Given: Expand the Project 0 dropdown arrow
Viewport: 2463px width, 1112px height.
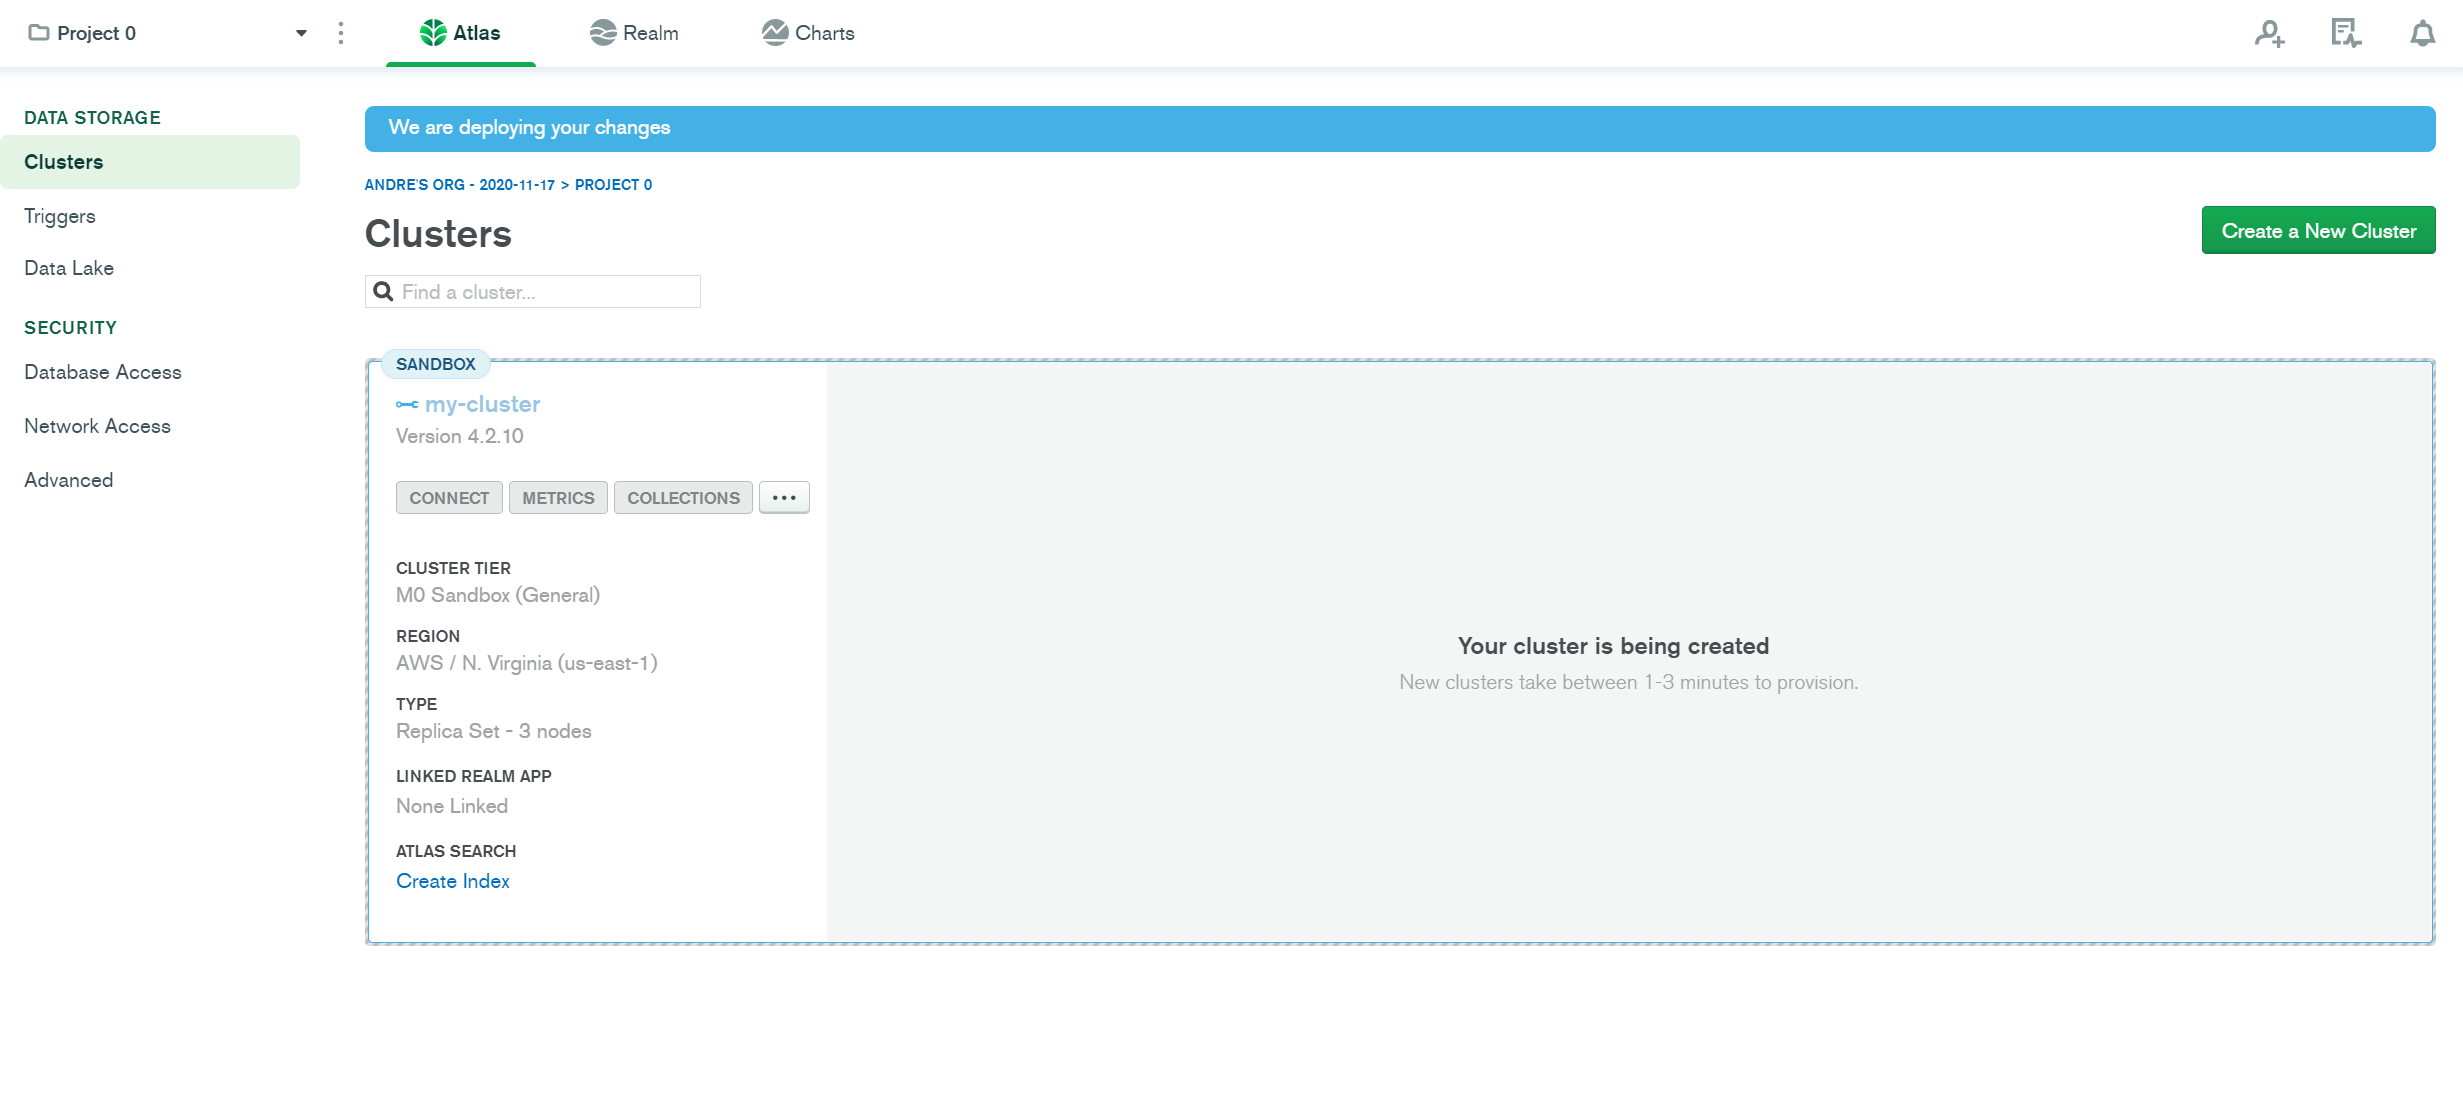Looking at the screenshot, I should point(301,33).
